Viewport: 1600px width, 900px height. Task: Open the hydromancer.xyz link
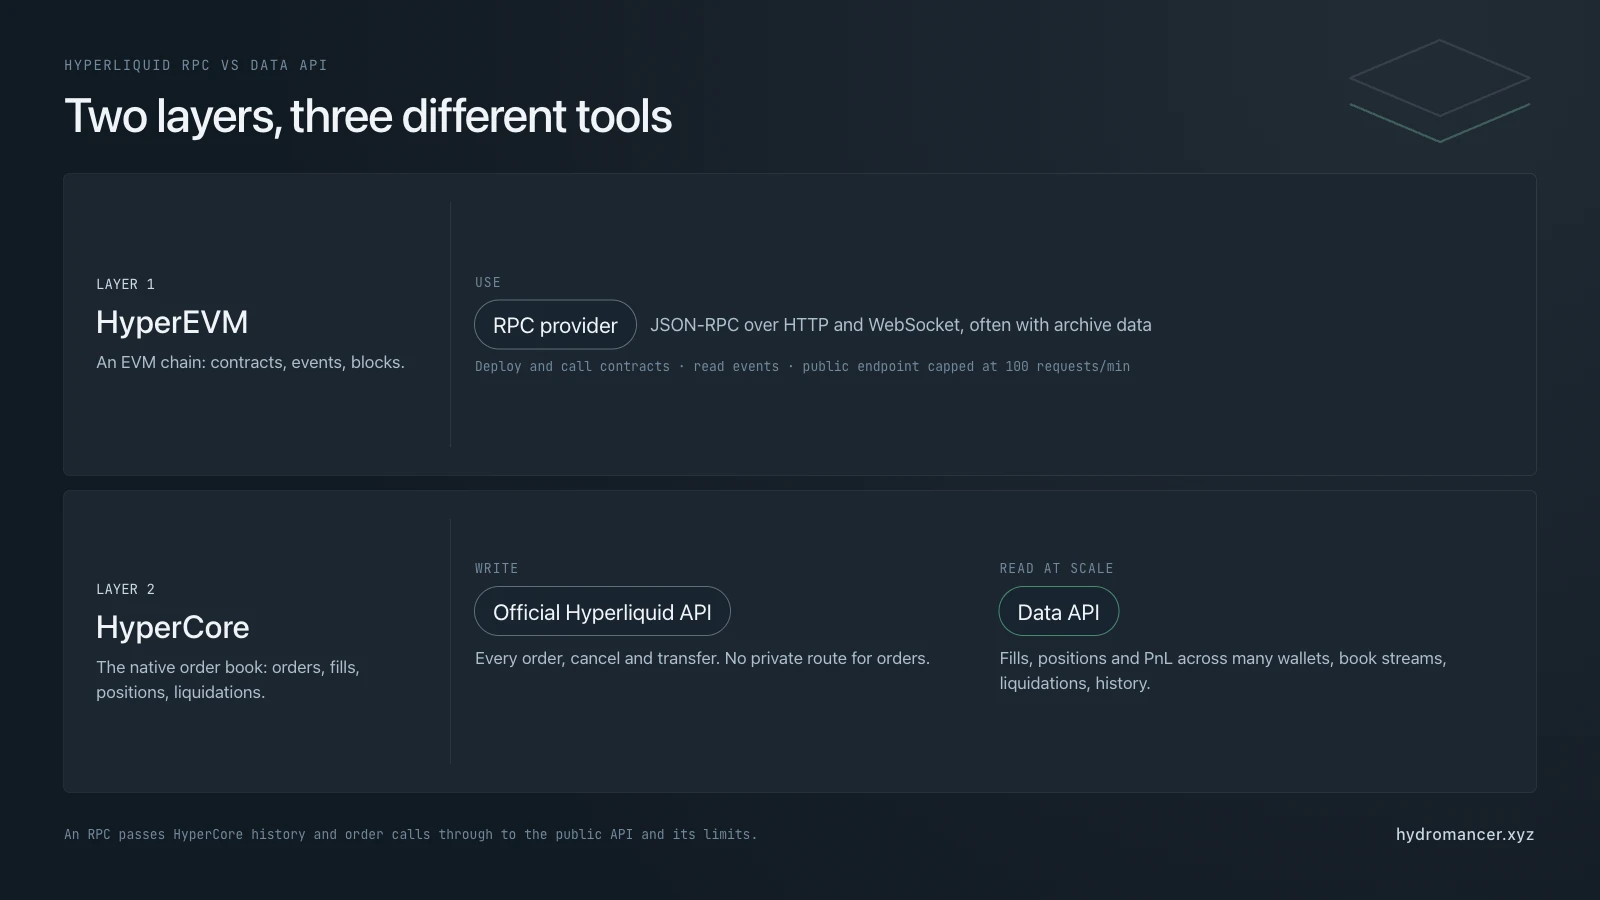(1465, 834)
